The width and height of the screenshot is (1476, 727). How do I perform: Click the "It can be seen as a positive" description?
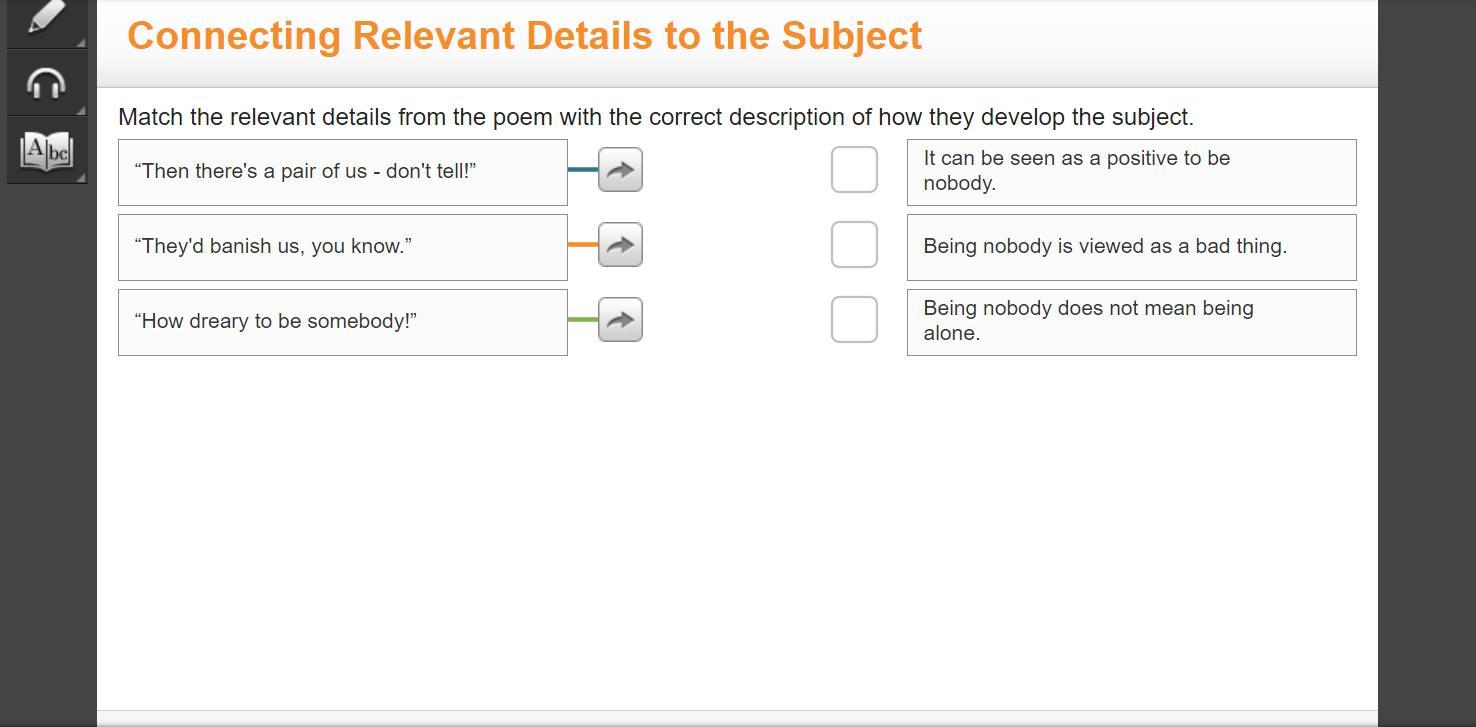[1131, 172]
